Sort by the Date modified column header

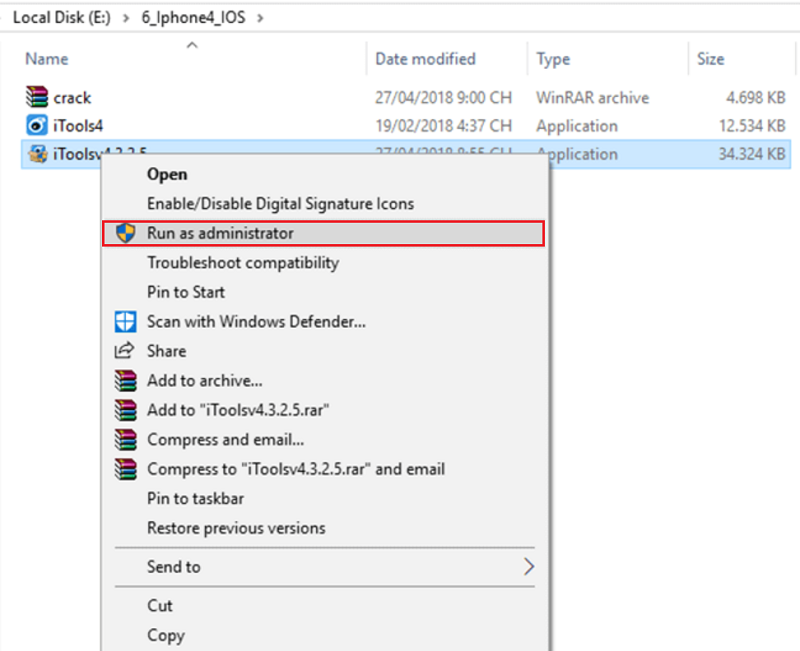tap(425, 59)
